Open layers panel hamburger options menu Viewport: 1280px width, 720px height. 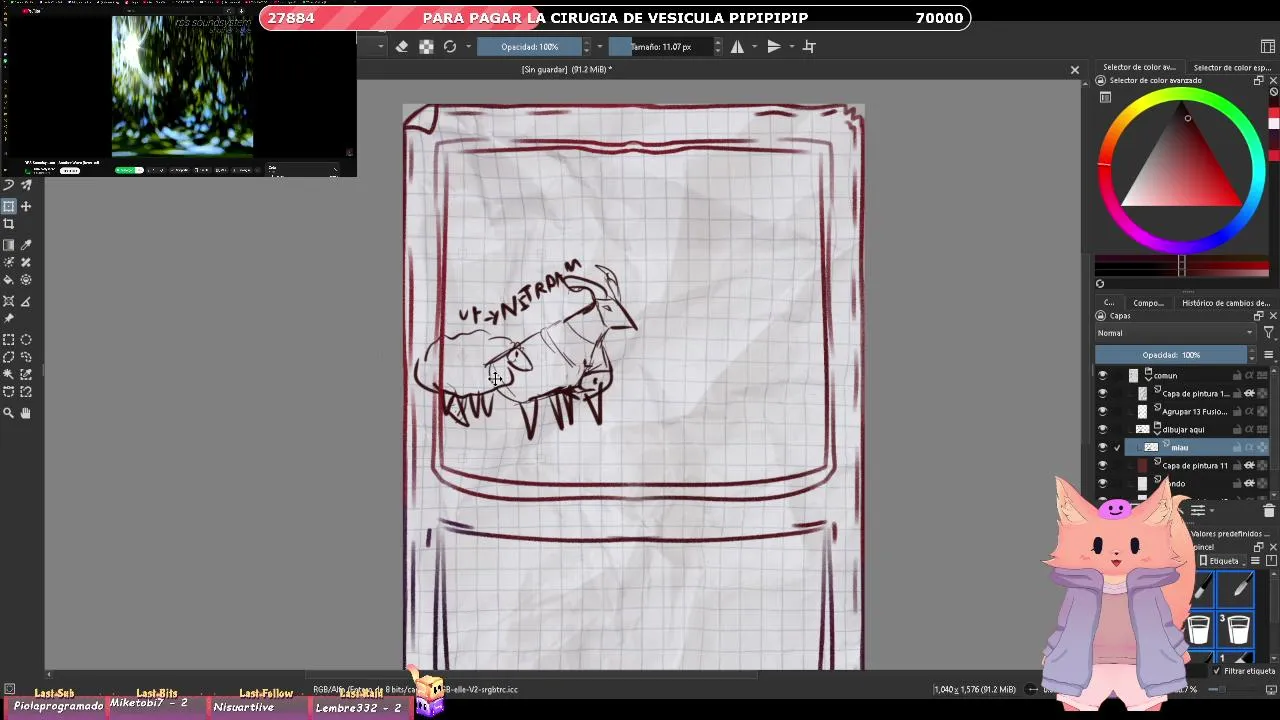click(1268, 355)
